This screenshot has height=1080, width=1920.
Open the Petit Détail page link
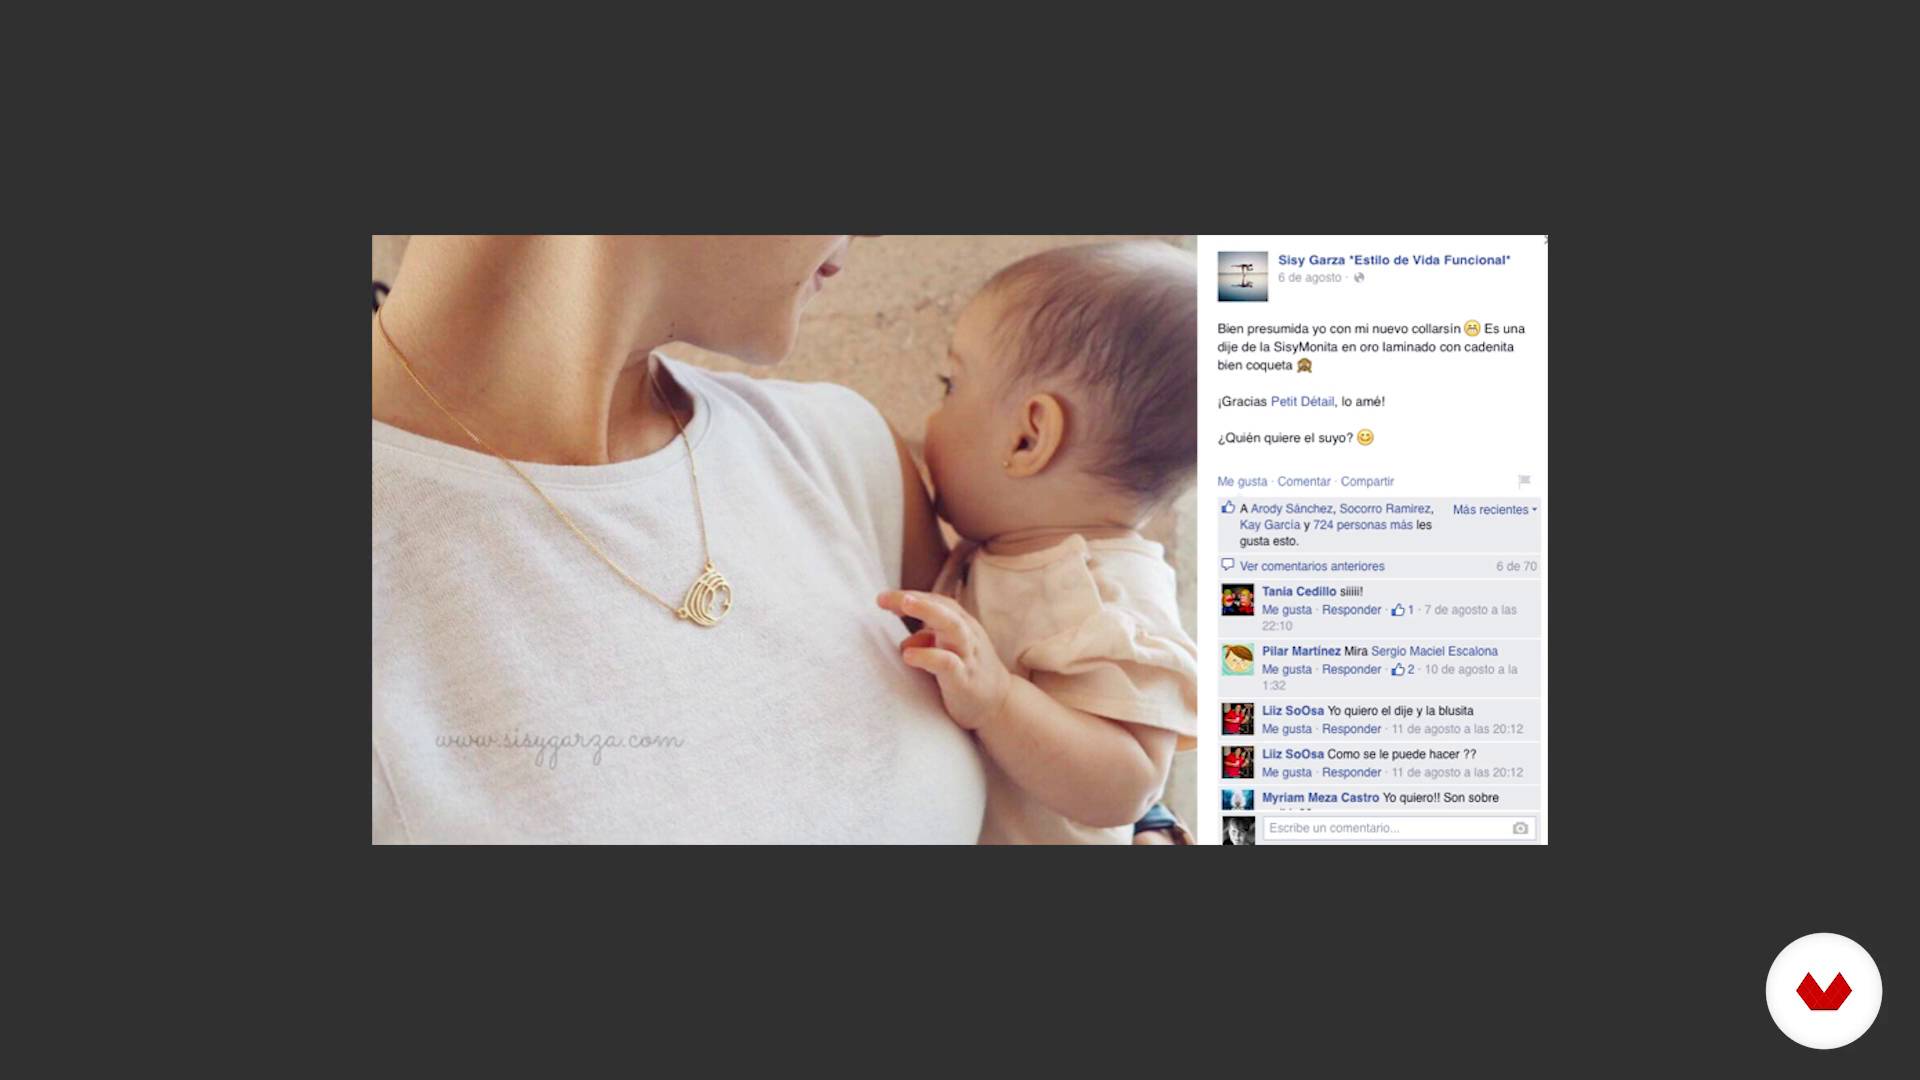point(1302,402)
